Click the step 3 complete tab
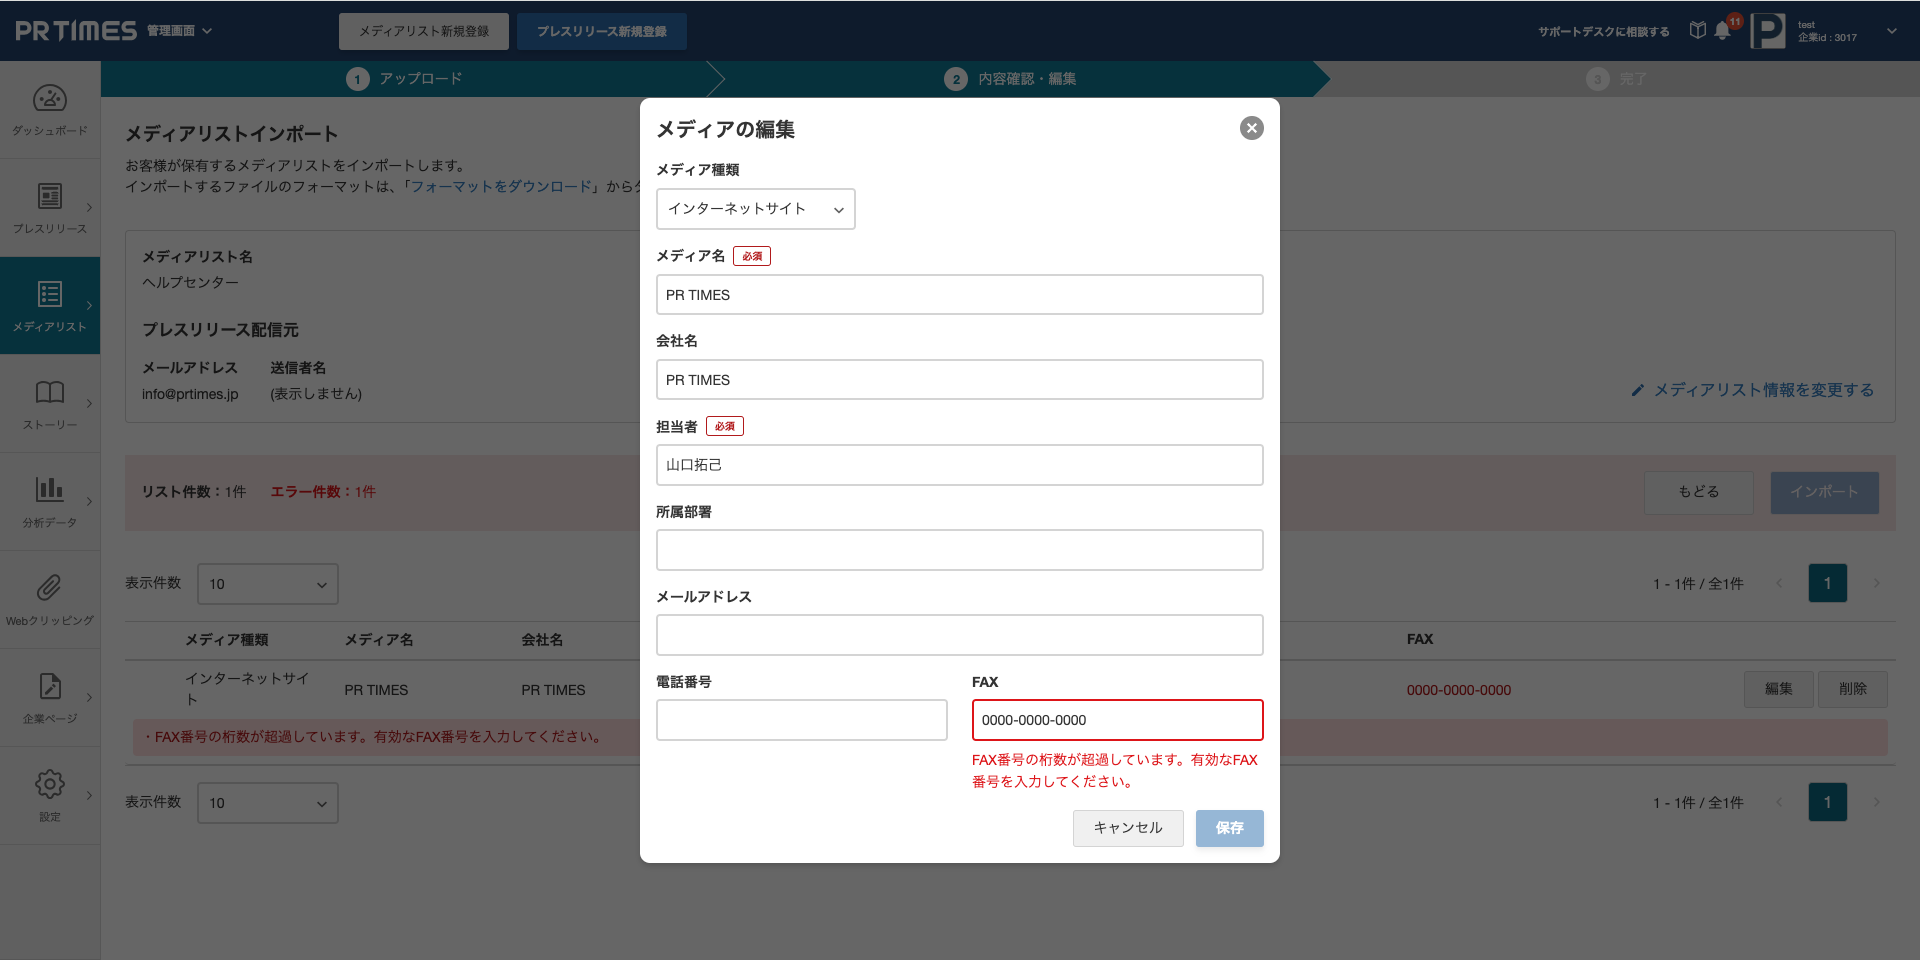 1616,79
